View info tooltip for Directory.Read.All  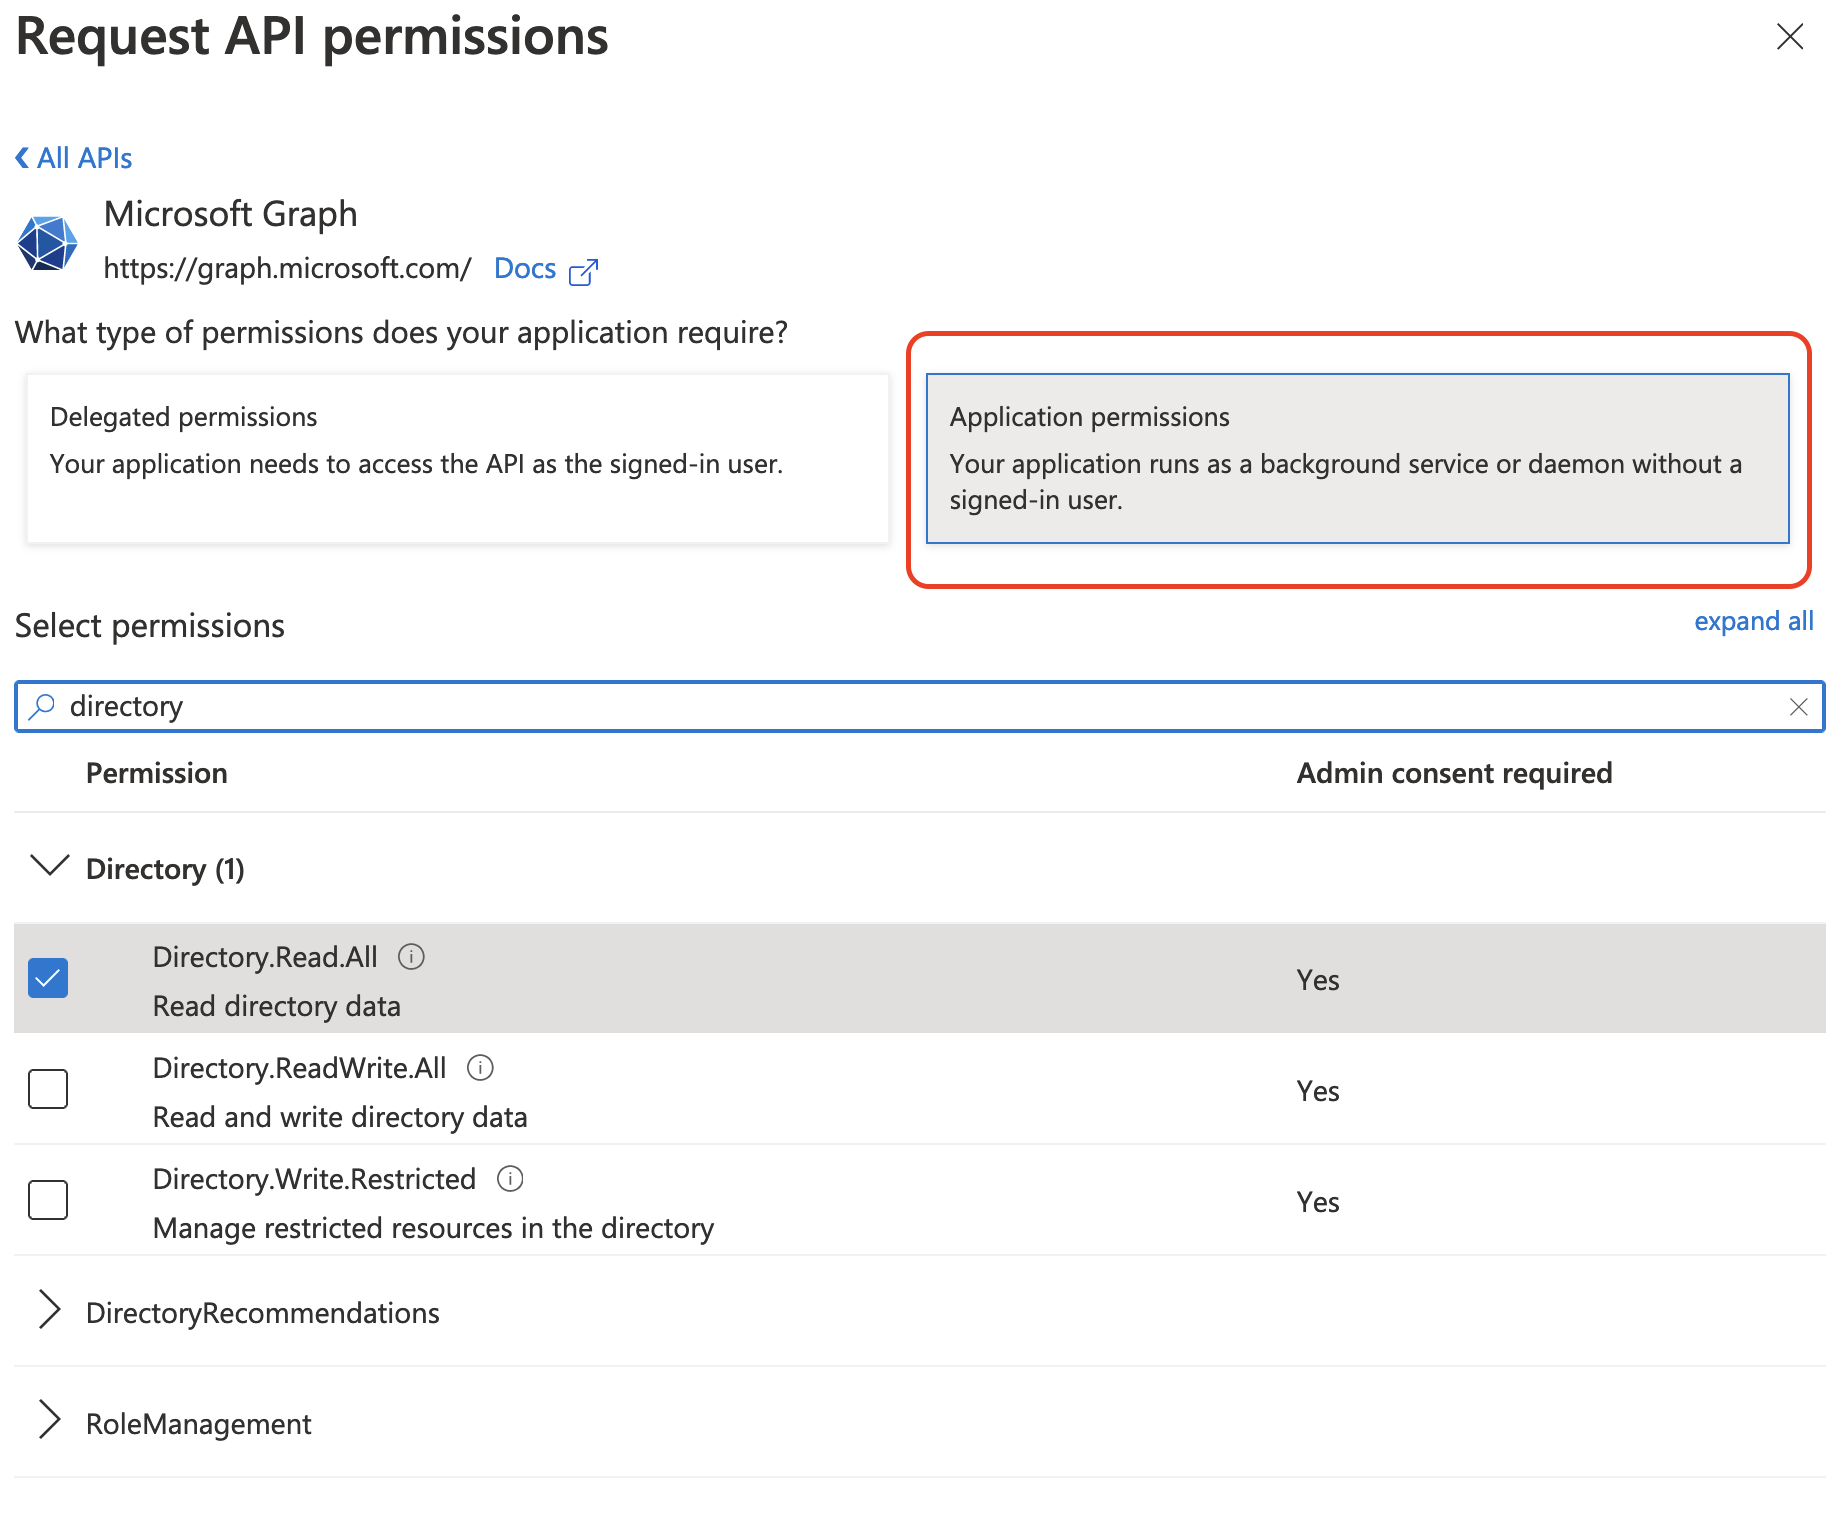point(412,956)
